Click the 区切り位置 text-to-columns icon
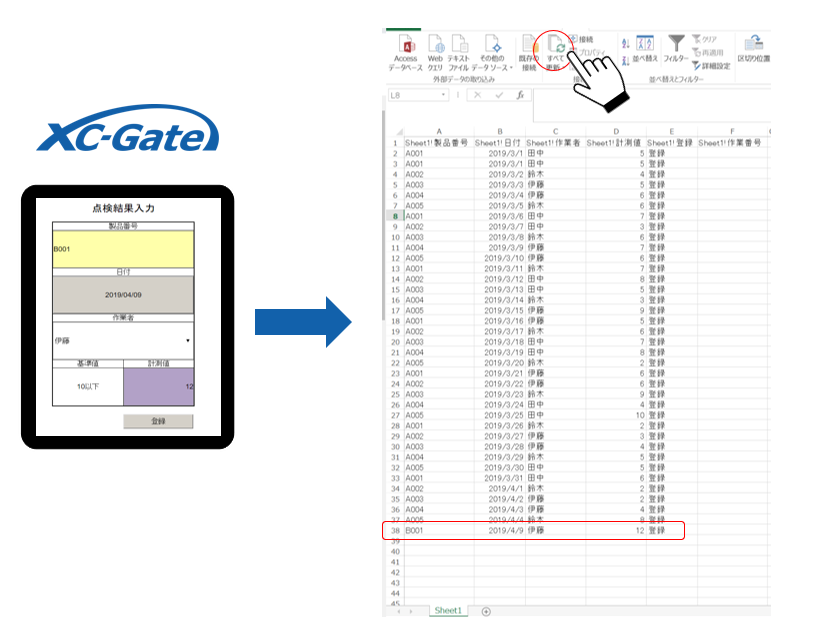The image size is (829, 630). [755, 44]
